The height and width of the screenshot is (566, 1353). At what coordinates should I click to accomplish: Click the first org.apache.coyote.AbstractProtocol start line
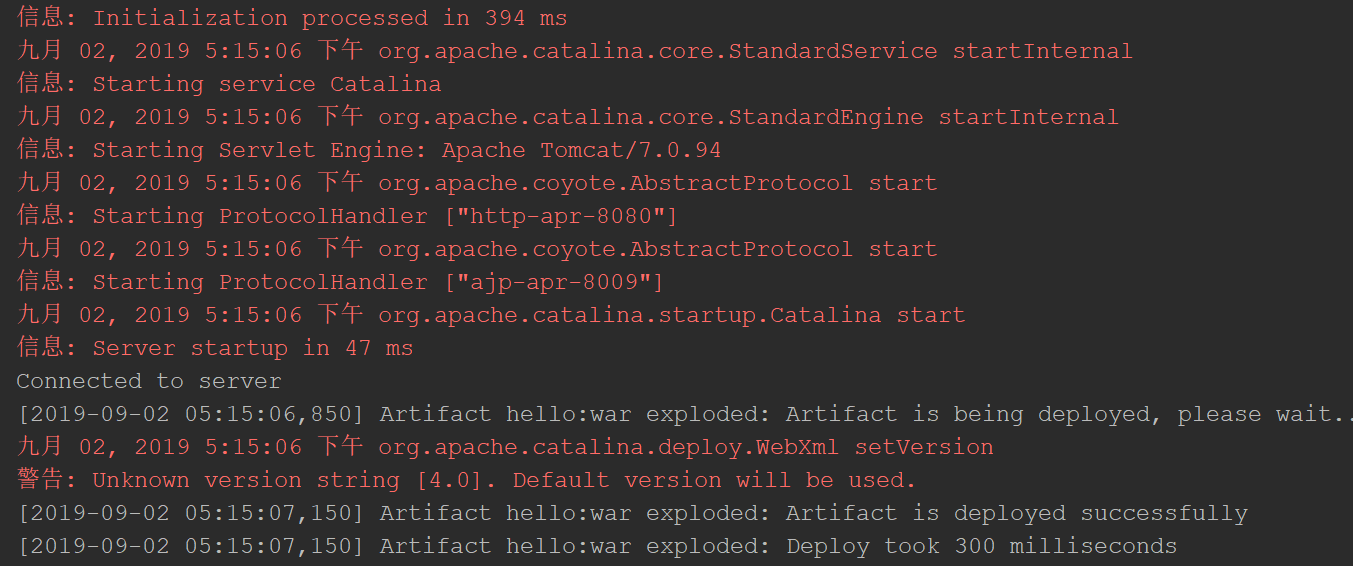[477, 183]
